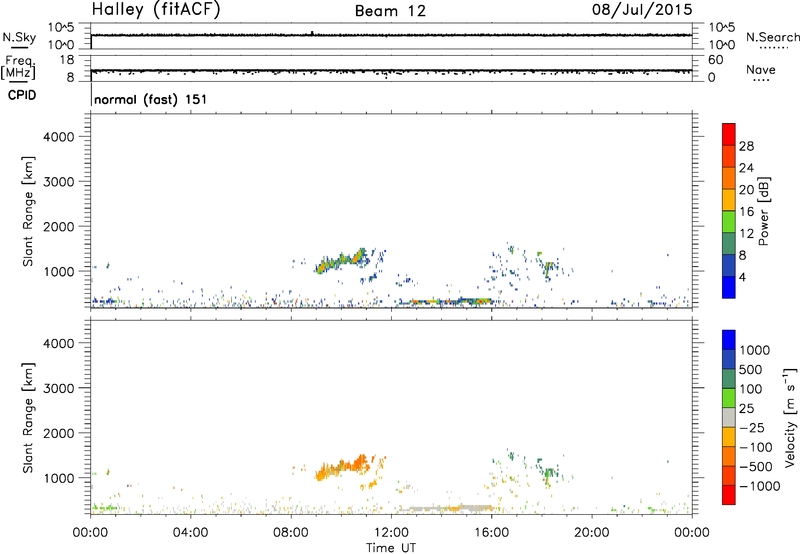Click the '1000' label on the Velocity colorbar

[755, 350]
